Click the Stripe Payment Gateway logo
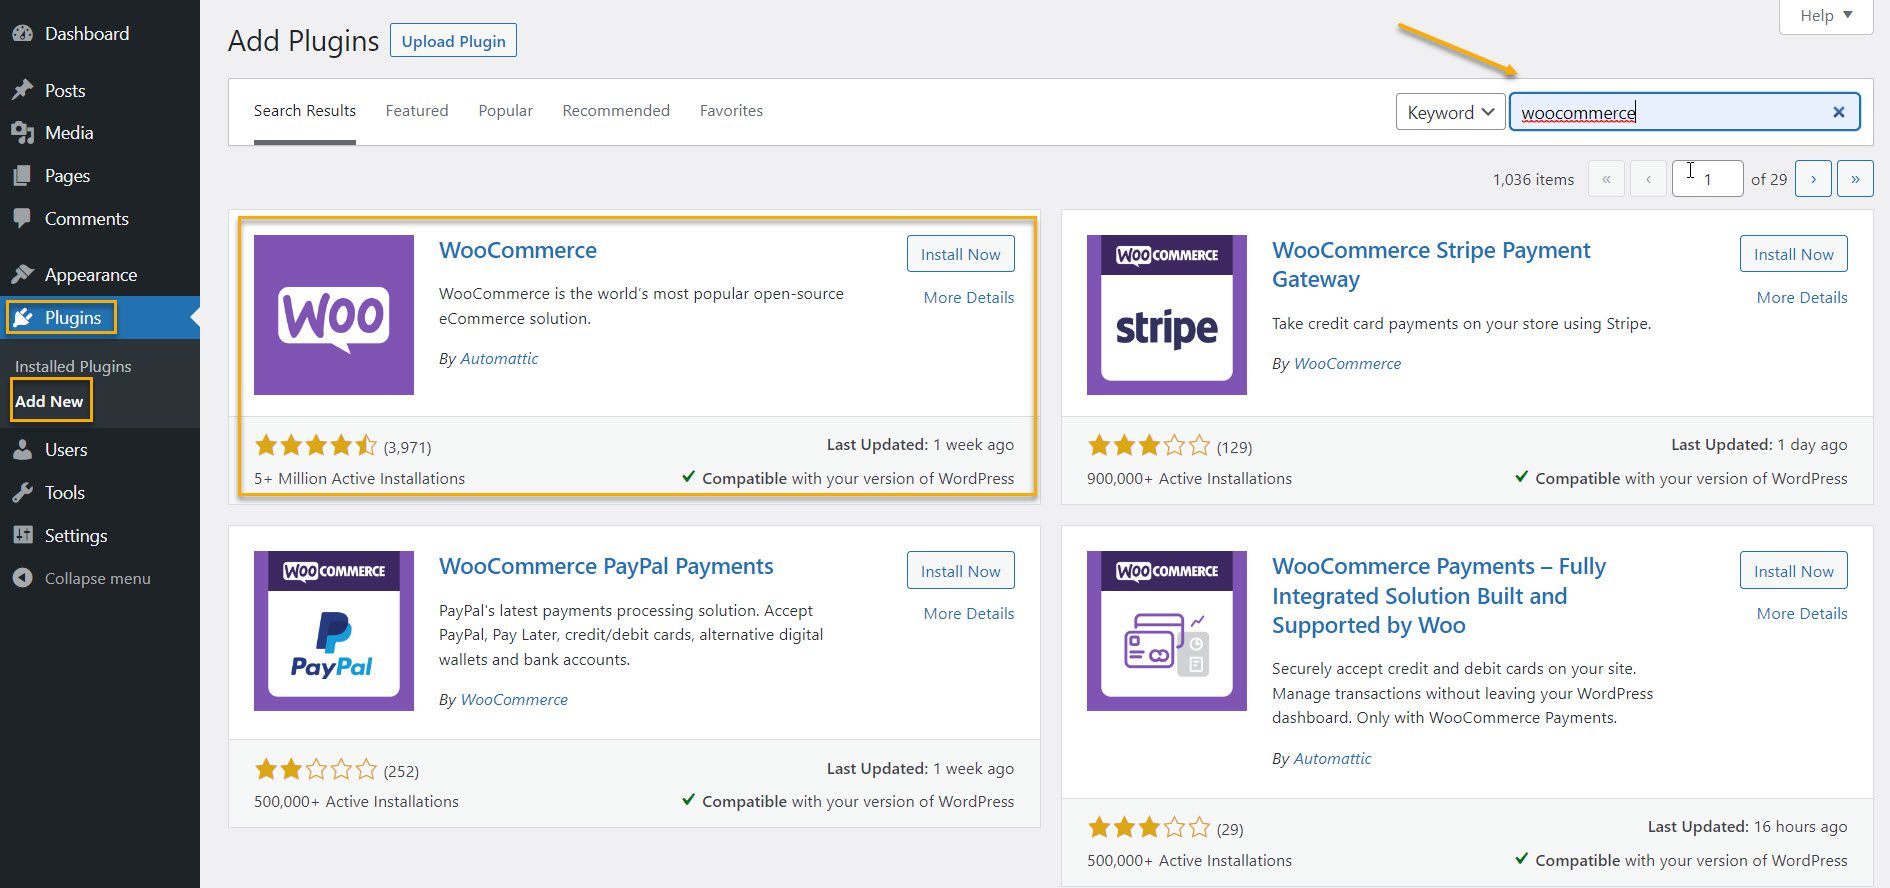1890x888 pixels. click(x=1167, y=315)
